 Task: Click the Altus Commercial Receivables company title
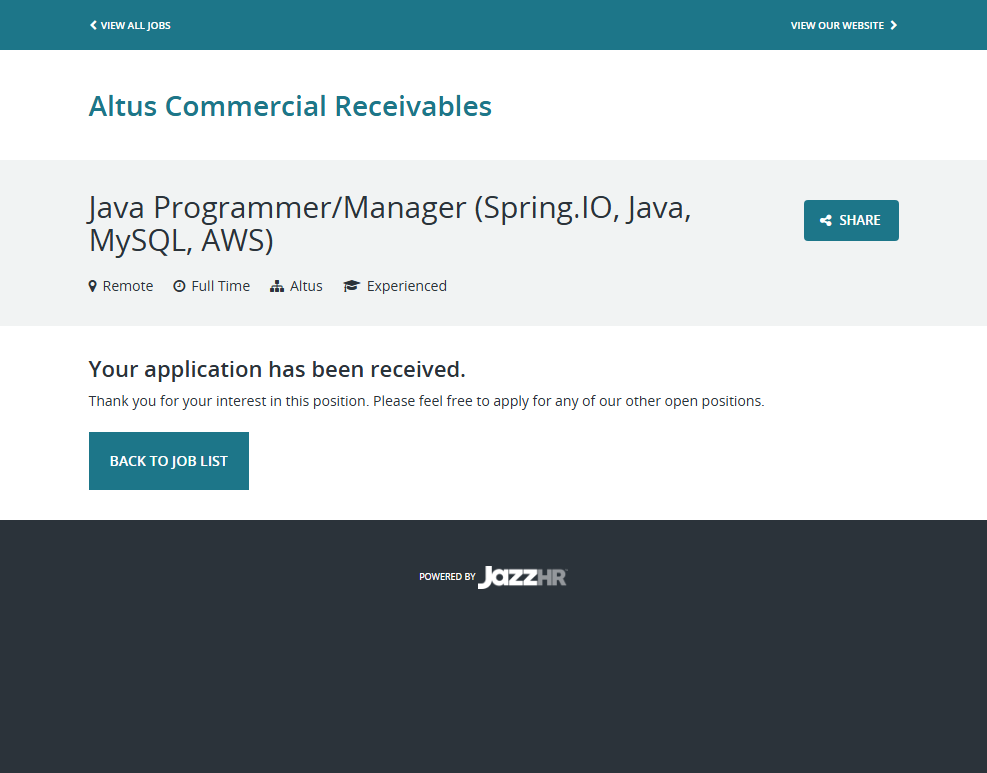pos(290,106)
